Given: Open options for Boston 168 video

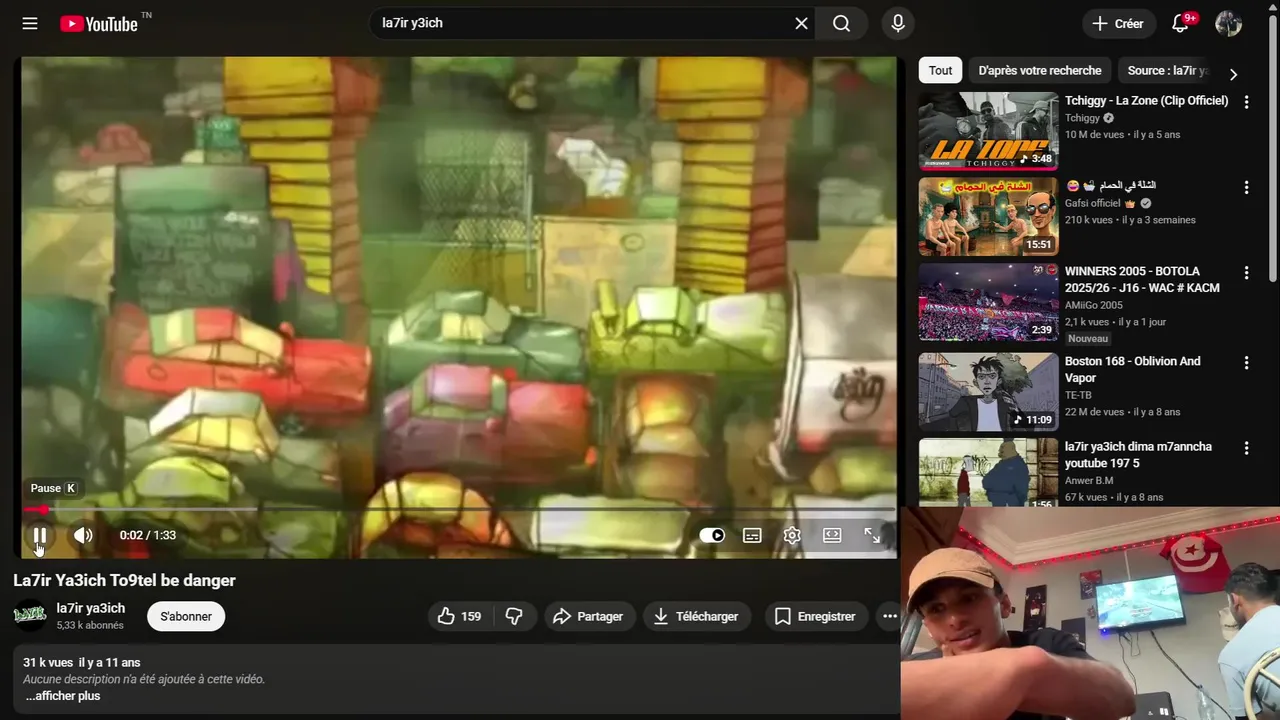Looking at the screenshot, I should 1246,363.
